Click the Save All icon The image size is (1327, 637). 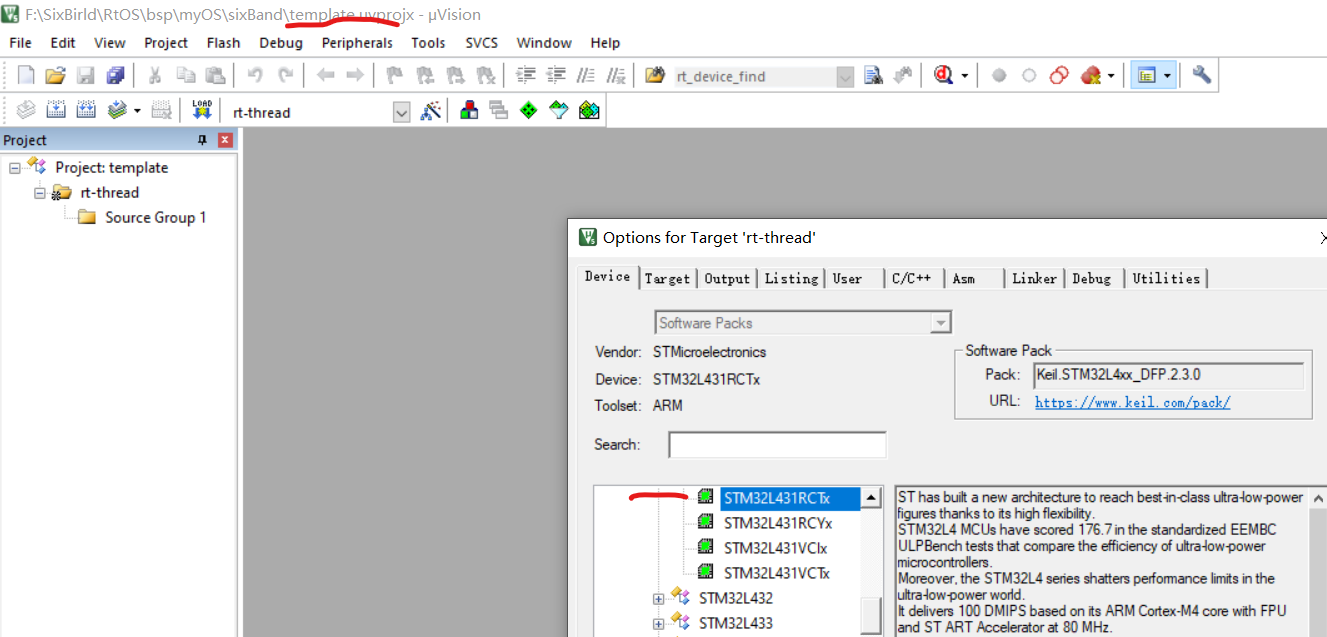coord(115,75)
